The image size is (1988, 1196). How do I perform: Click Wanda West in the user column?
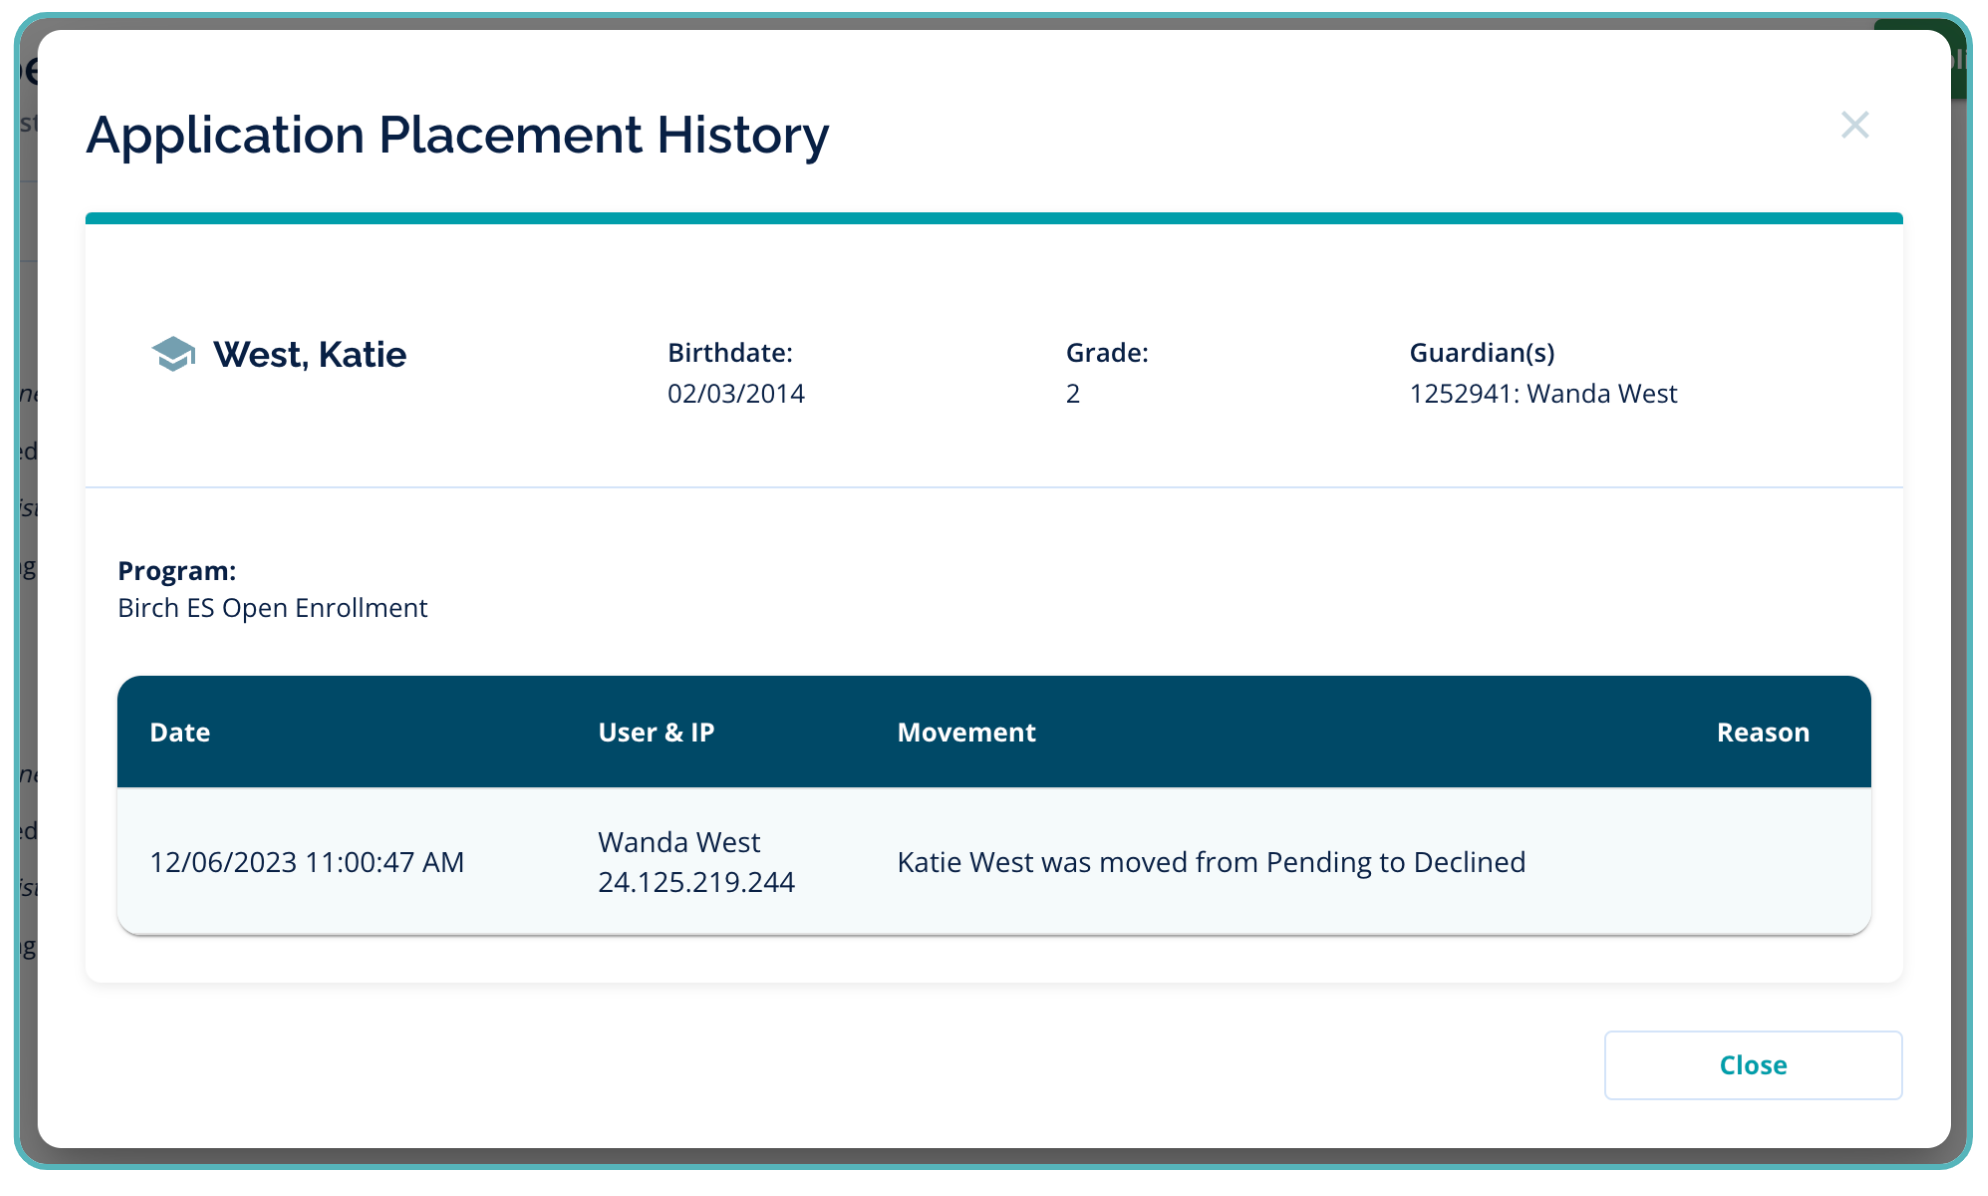pyautogui.click(x=679, y=841)
